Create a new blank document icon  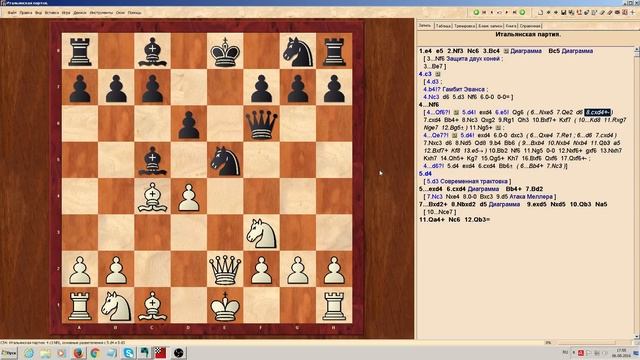click(541, 12)
